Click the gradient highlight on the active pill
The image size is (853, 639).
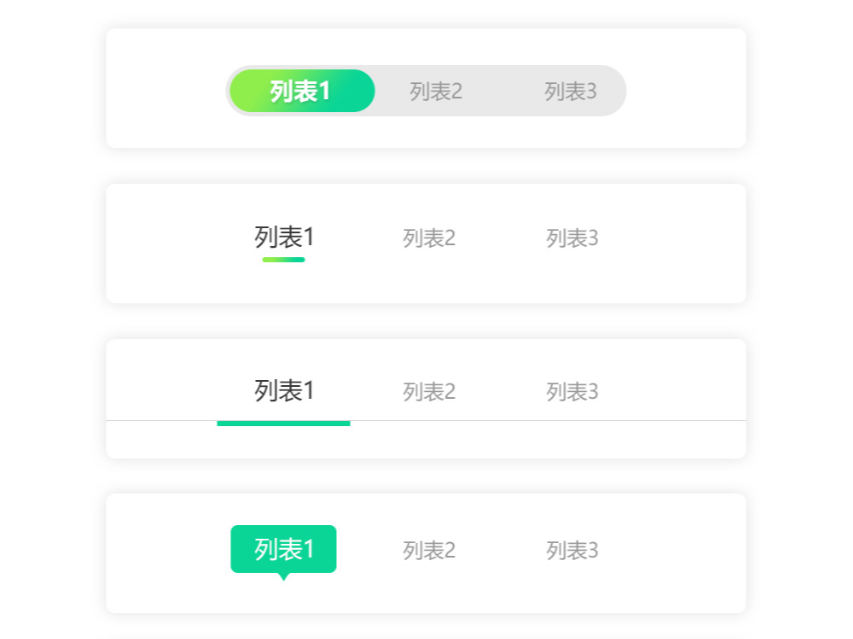point(300,90)
